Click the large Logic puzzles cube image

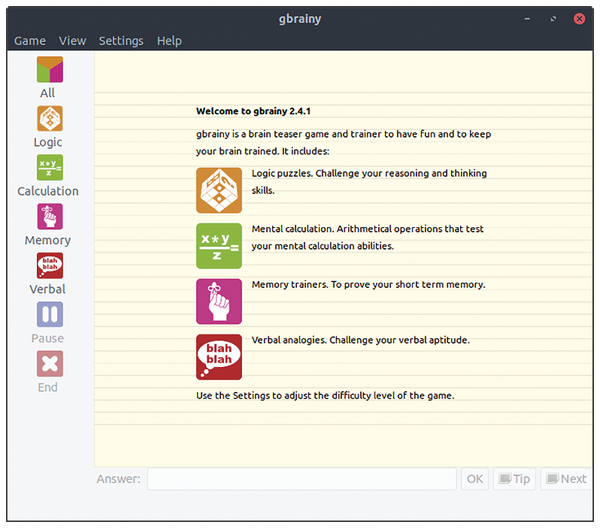click(x=219, y=190)
